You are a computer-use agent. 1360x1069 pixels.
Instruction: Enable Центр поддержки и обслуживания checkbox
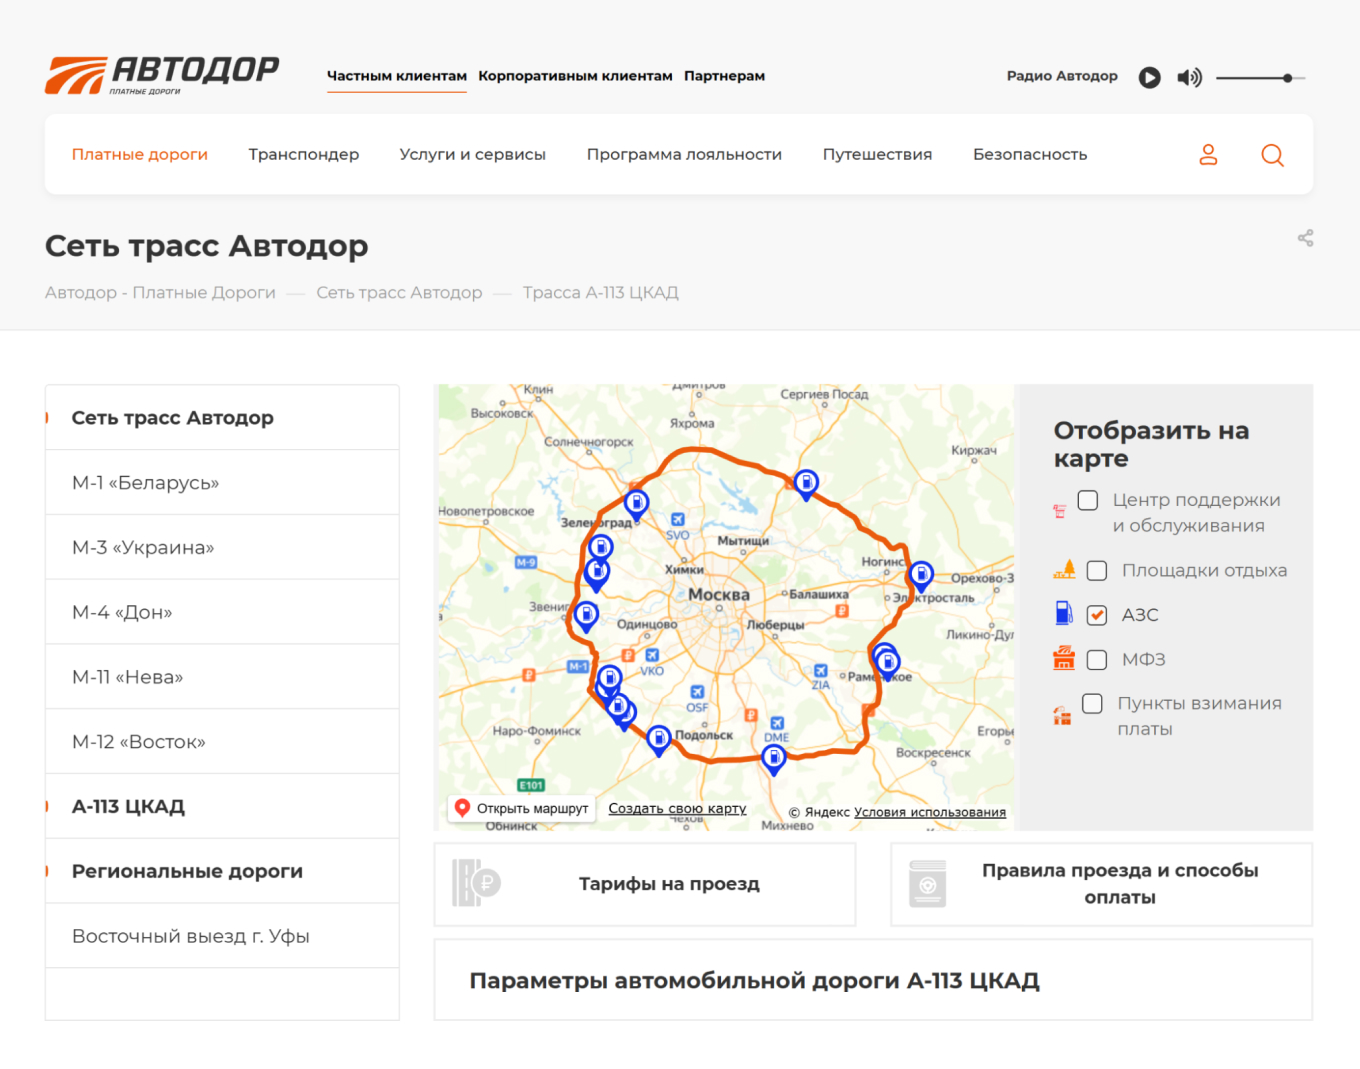[x=1088, y=500]
